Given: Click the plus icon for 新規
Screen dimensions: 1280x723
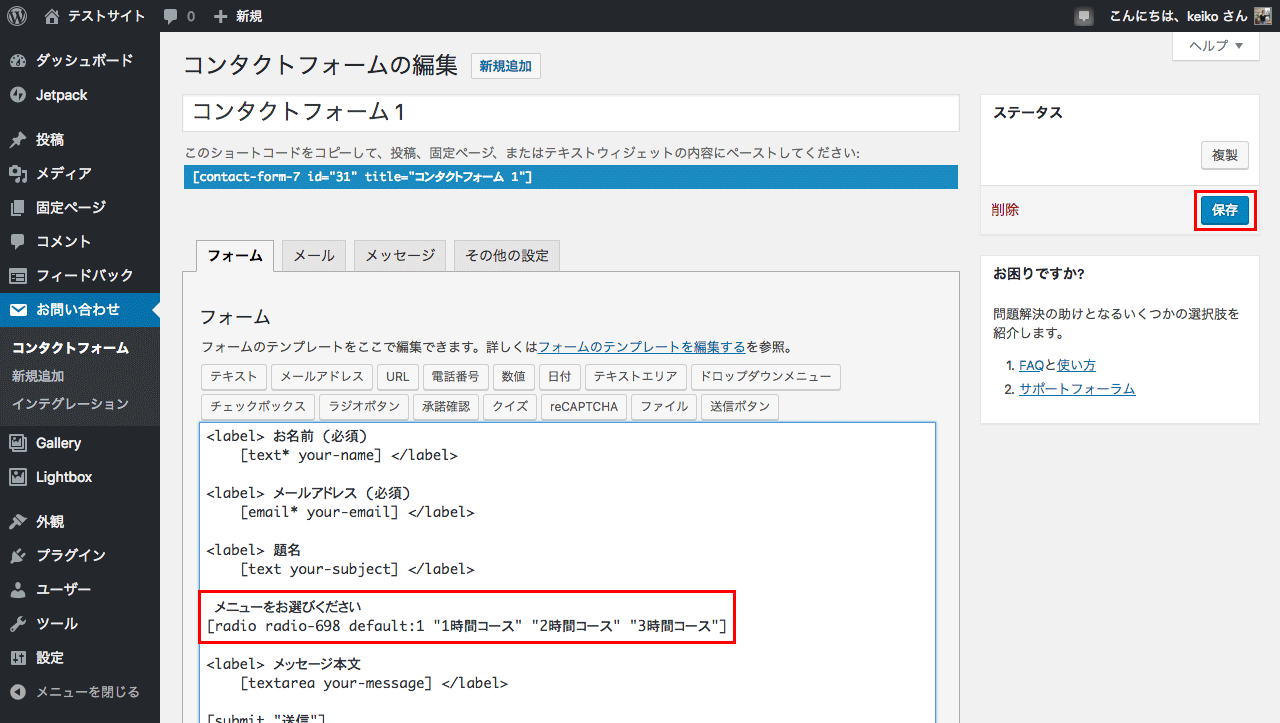Looking at the screenshot, I should click(x=221, y=16).
